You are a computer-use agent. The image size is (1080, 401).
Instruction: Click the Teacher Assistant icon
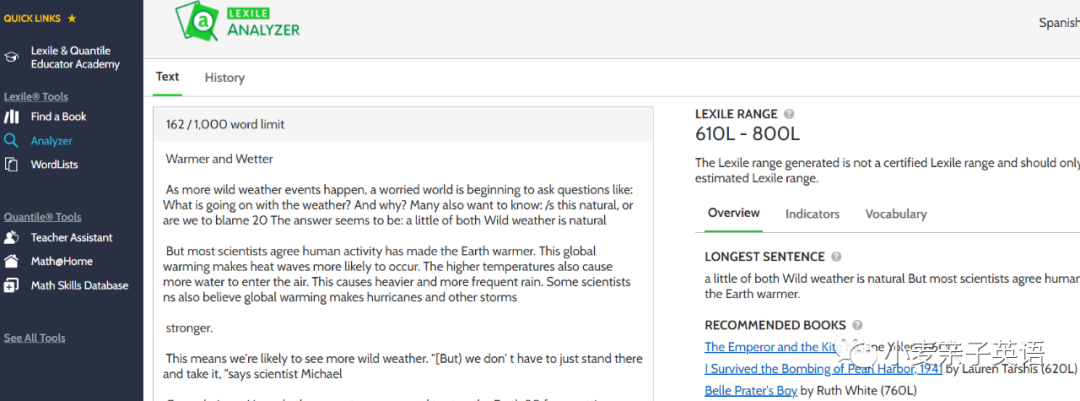point(11,238)
